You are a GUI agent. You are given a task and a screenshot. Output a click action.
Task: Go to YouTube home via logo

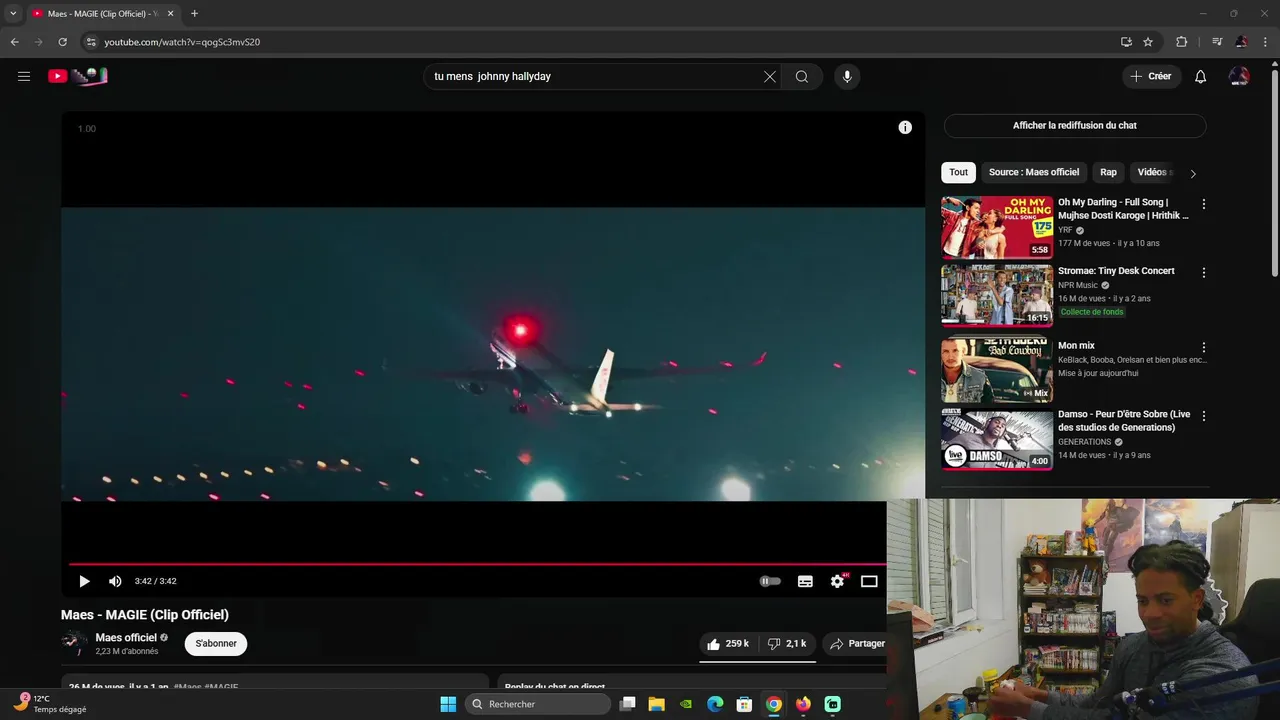(77, 76)
